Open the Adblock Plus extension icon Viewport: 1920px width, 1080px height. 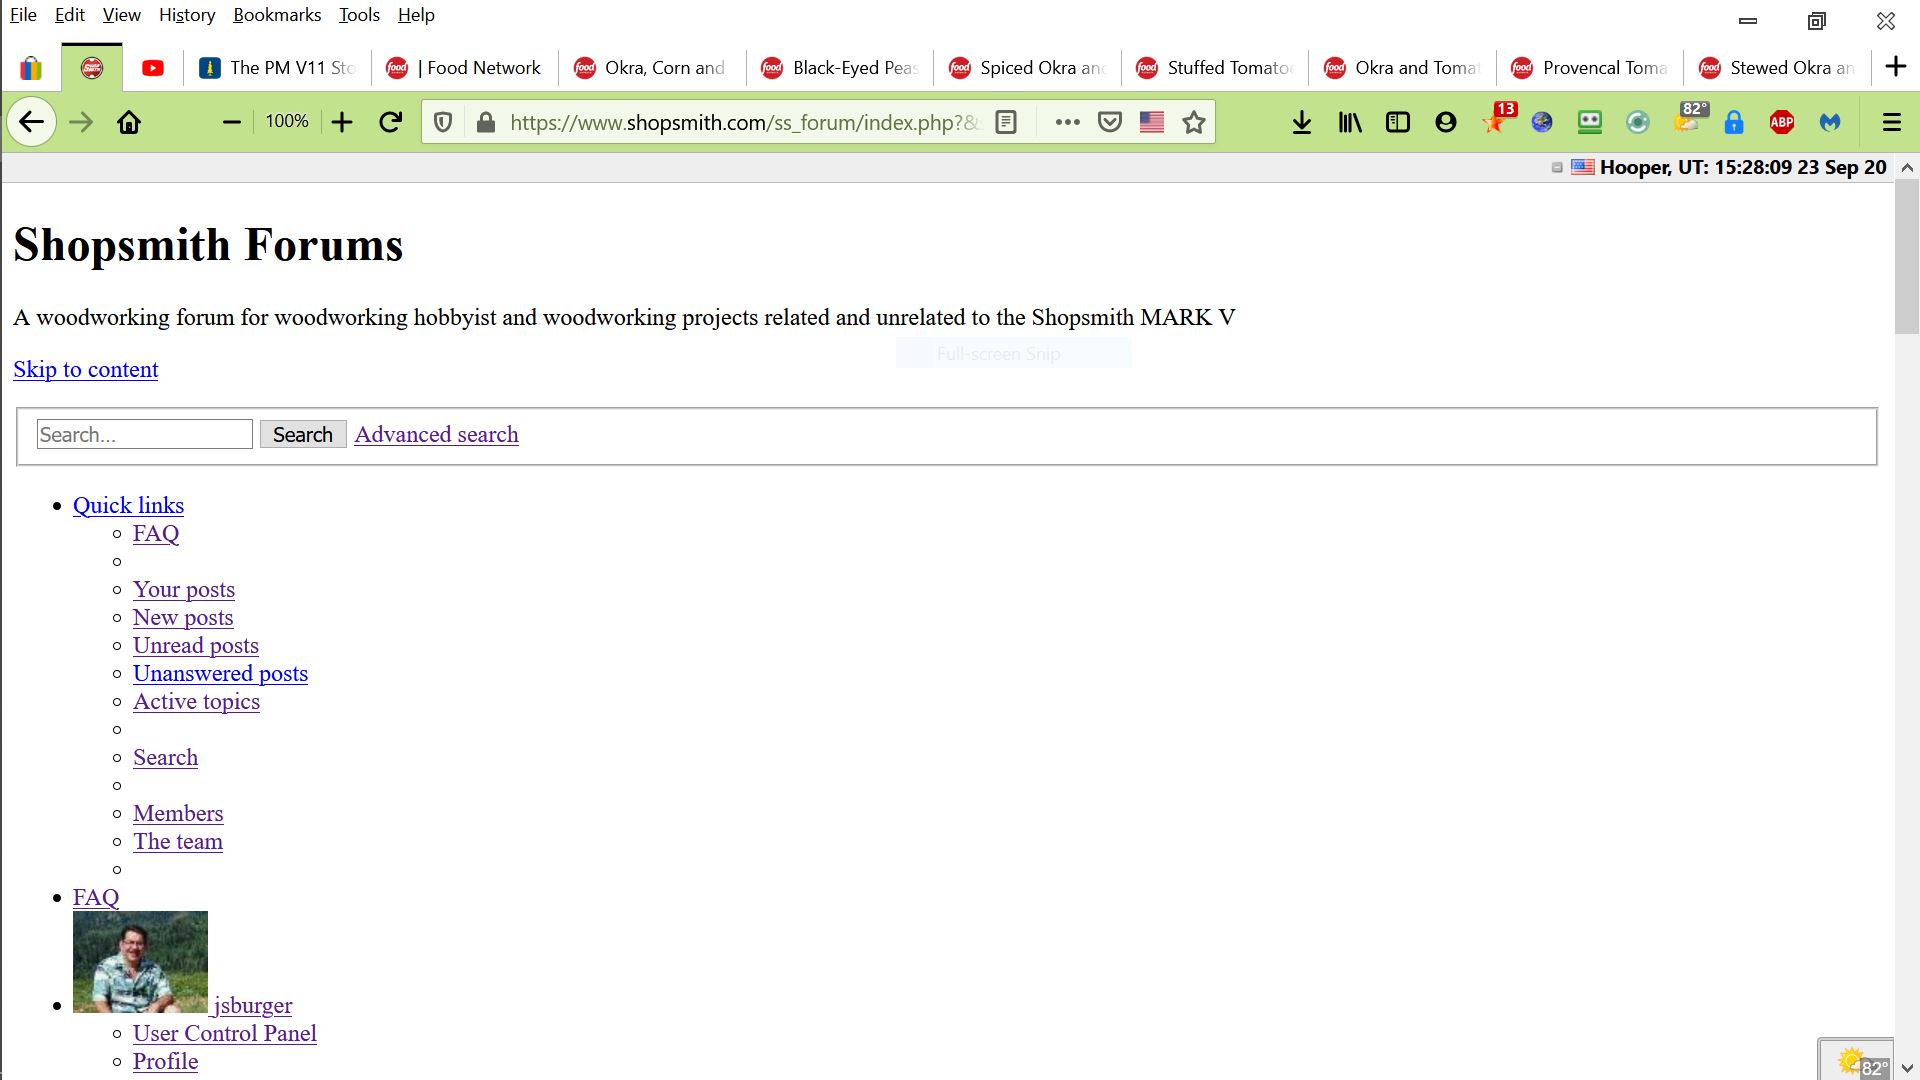[x=1782, y=122]
